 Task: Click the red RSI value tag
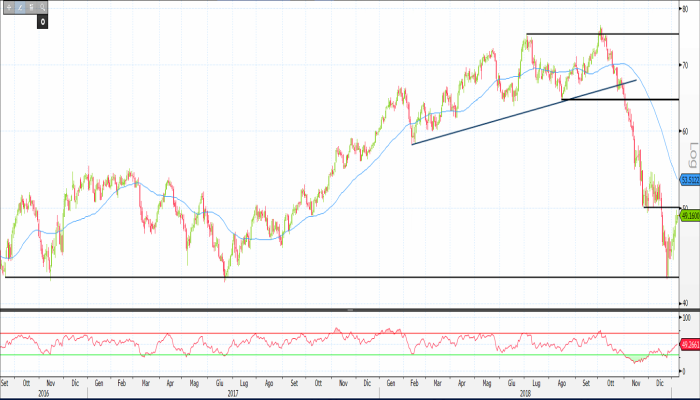point(688,345)
